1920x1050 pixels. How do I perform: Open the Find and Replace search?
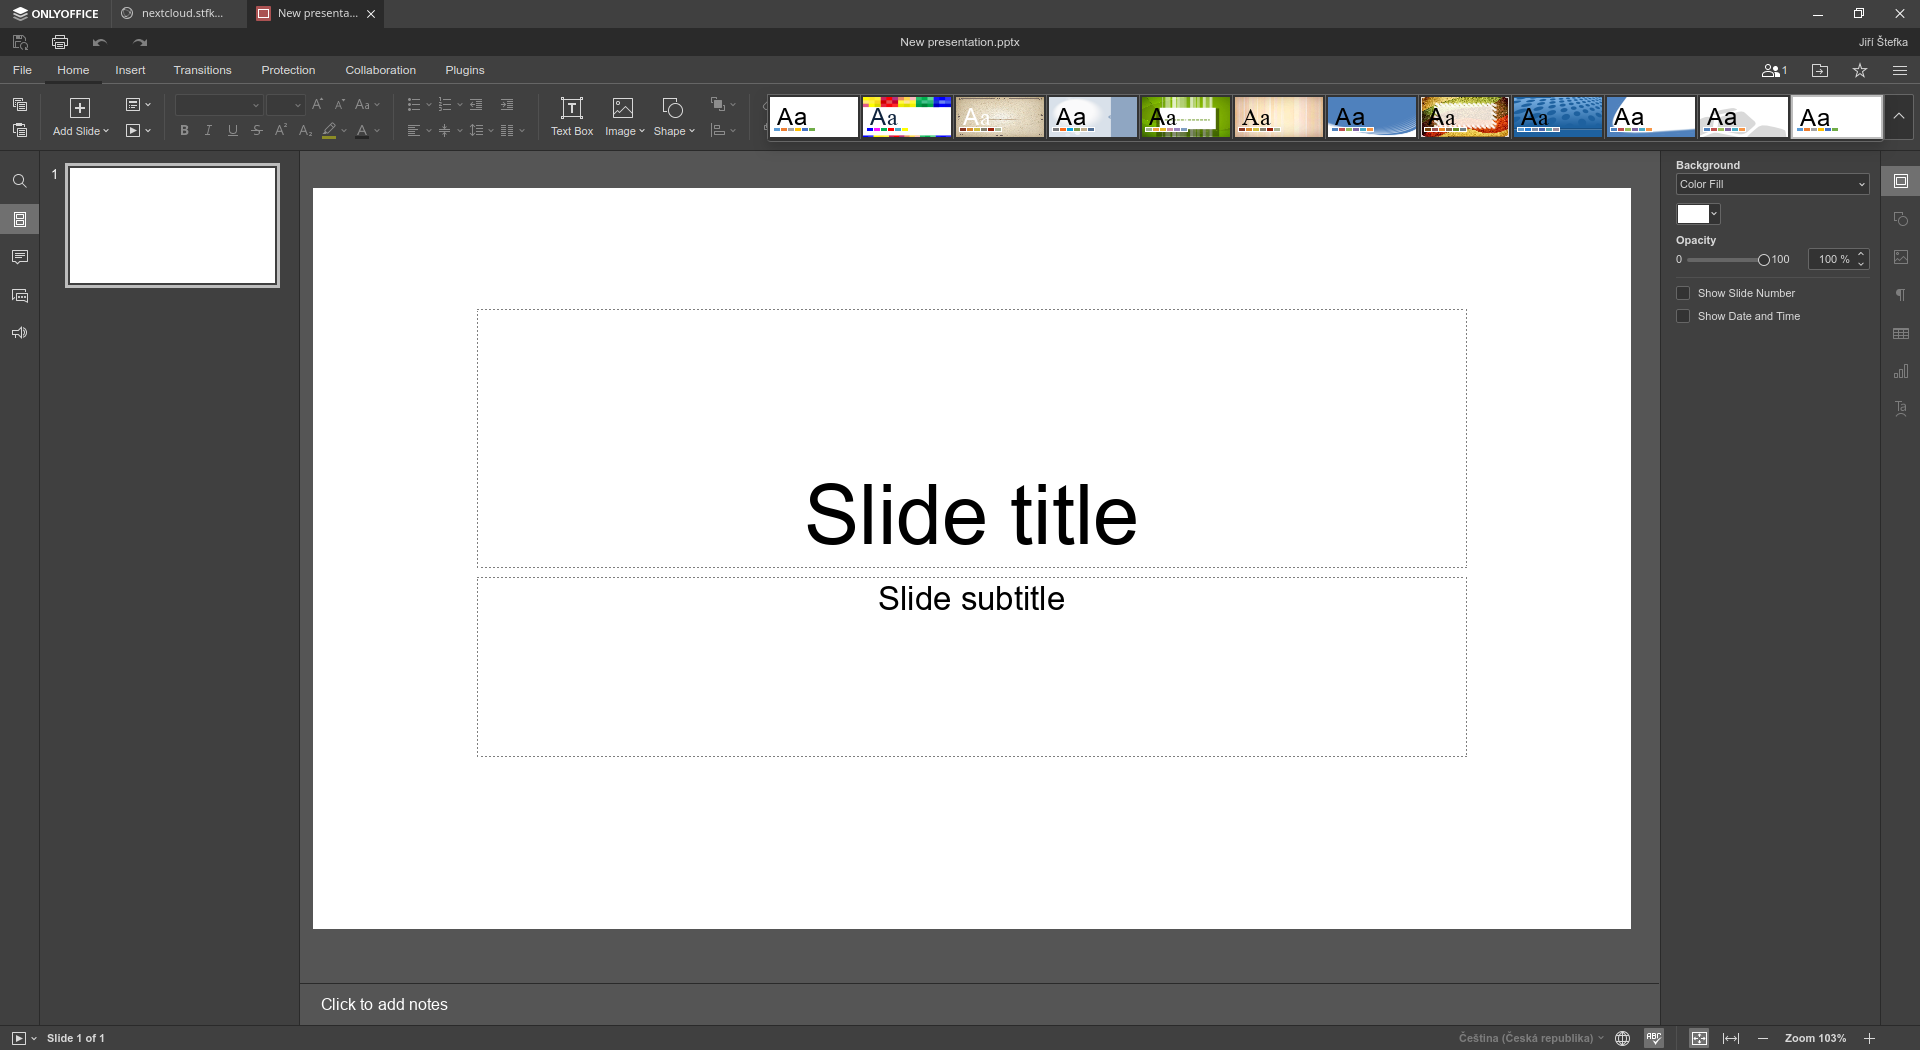coord(20,181)
